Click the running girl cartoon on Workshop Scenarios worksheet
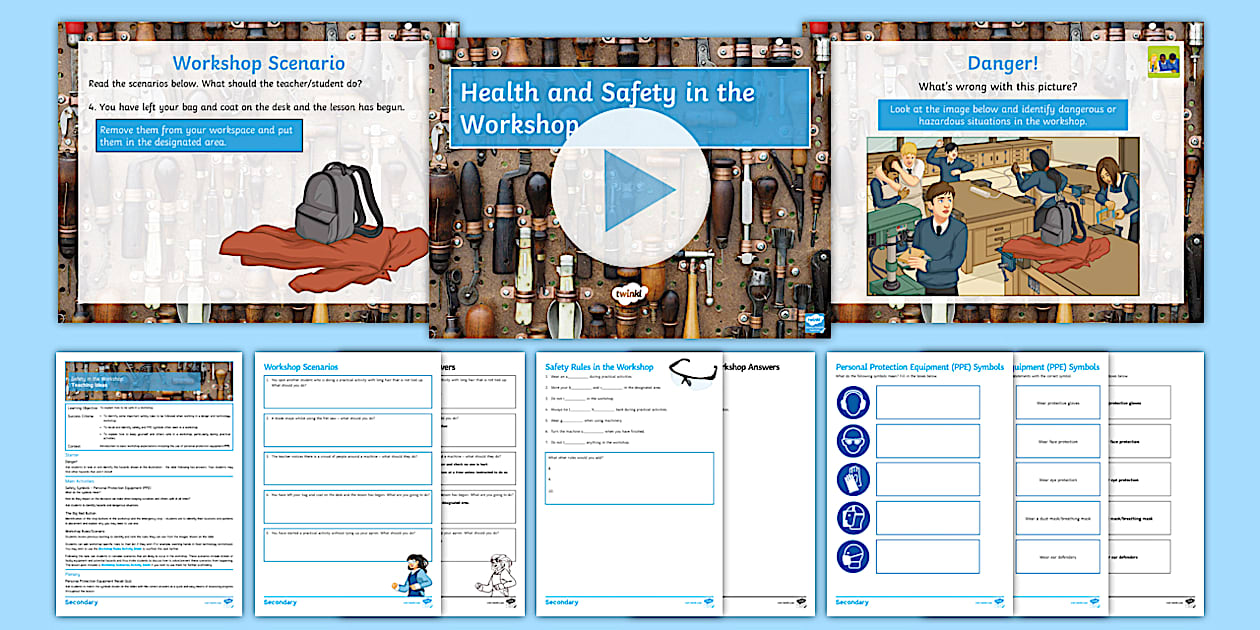Image resolution: width=1260 pixels, height=630 pixels. (414, 577)
